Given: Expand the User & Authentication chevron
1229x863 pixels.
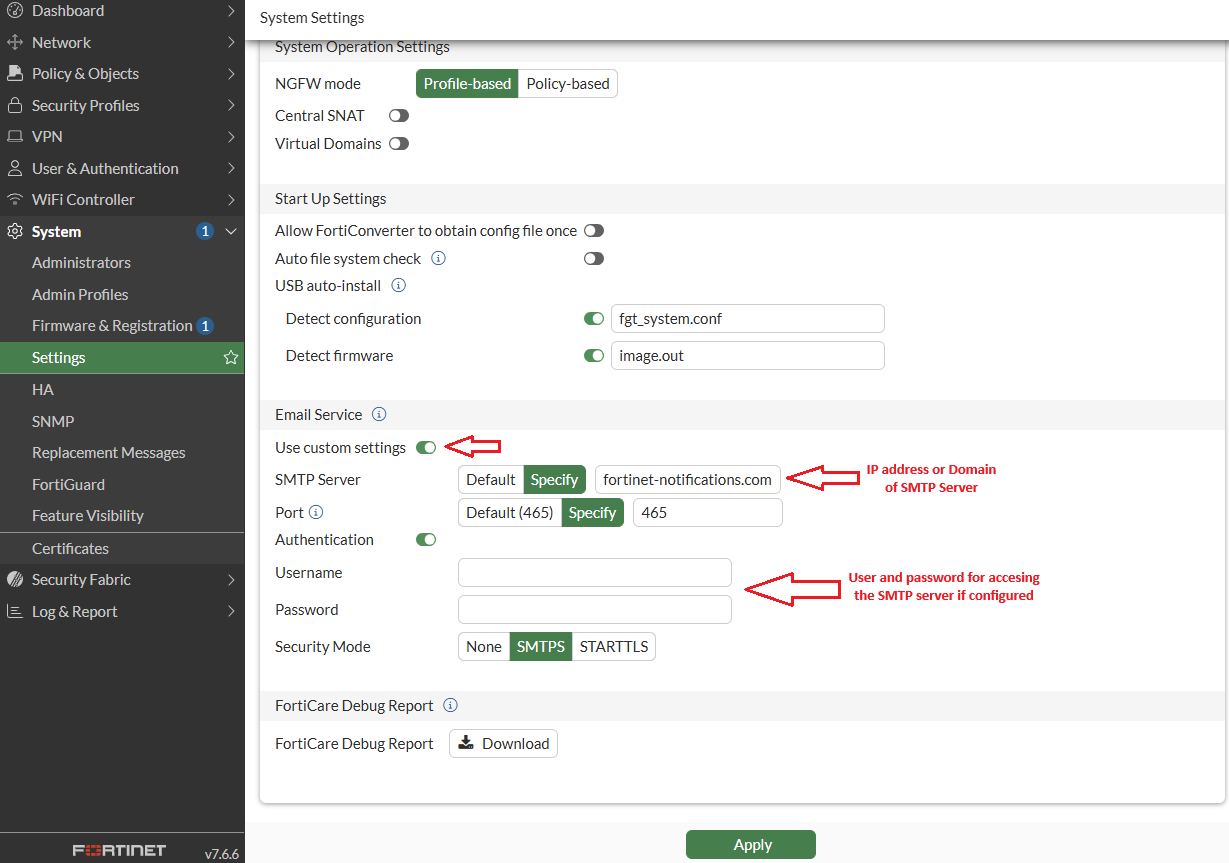Looking at the screenshot, I should point(231,168).
